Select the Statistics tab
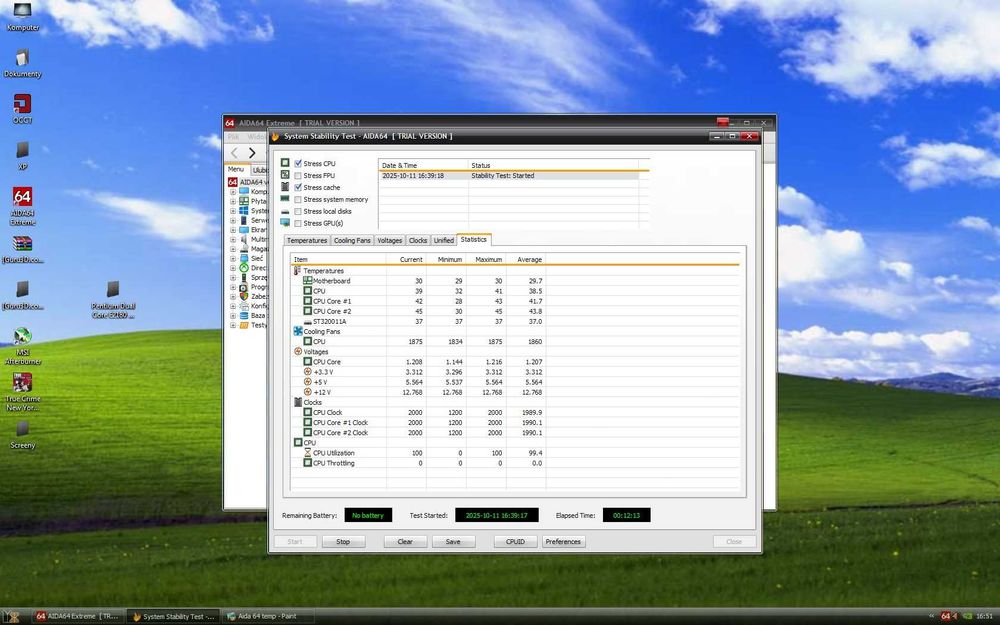Viewport: 1000px width, 625px height. [473, 239]
